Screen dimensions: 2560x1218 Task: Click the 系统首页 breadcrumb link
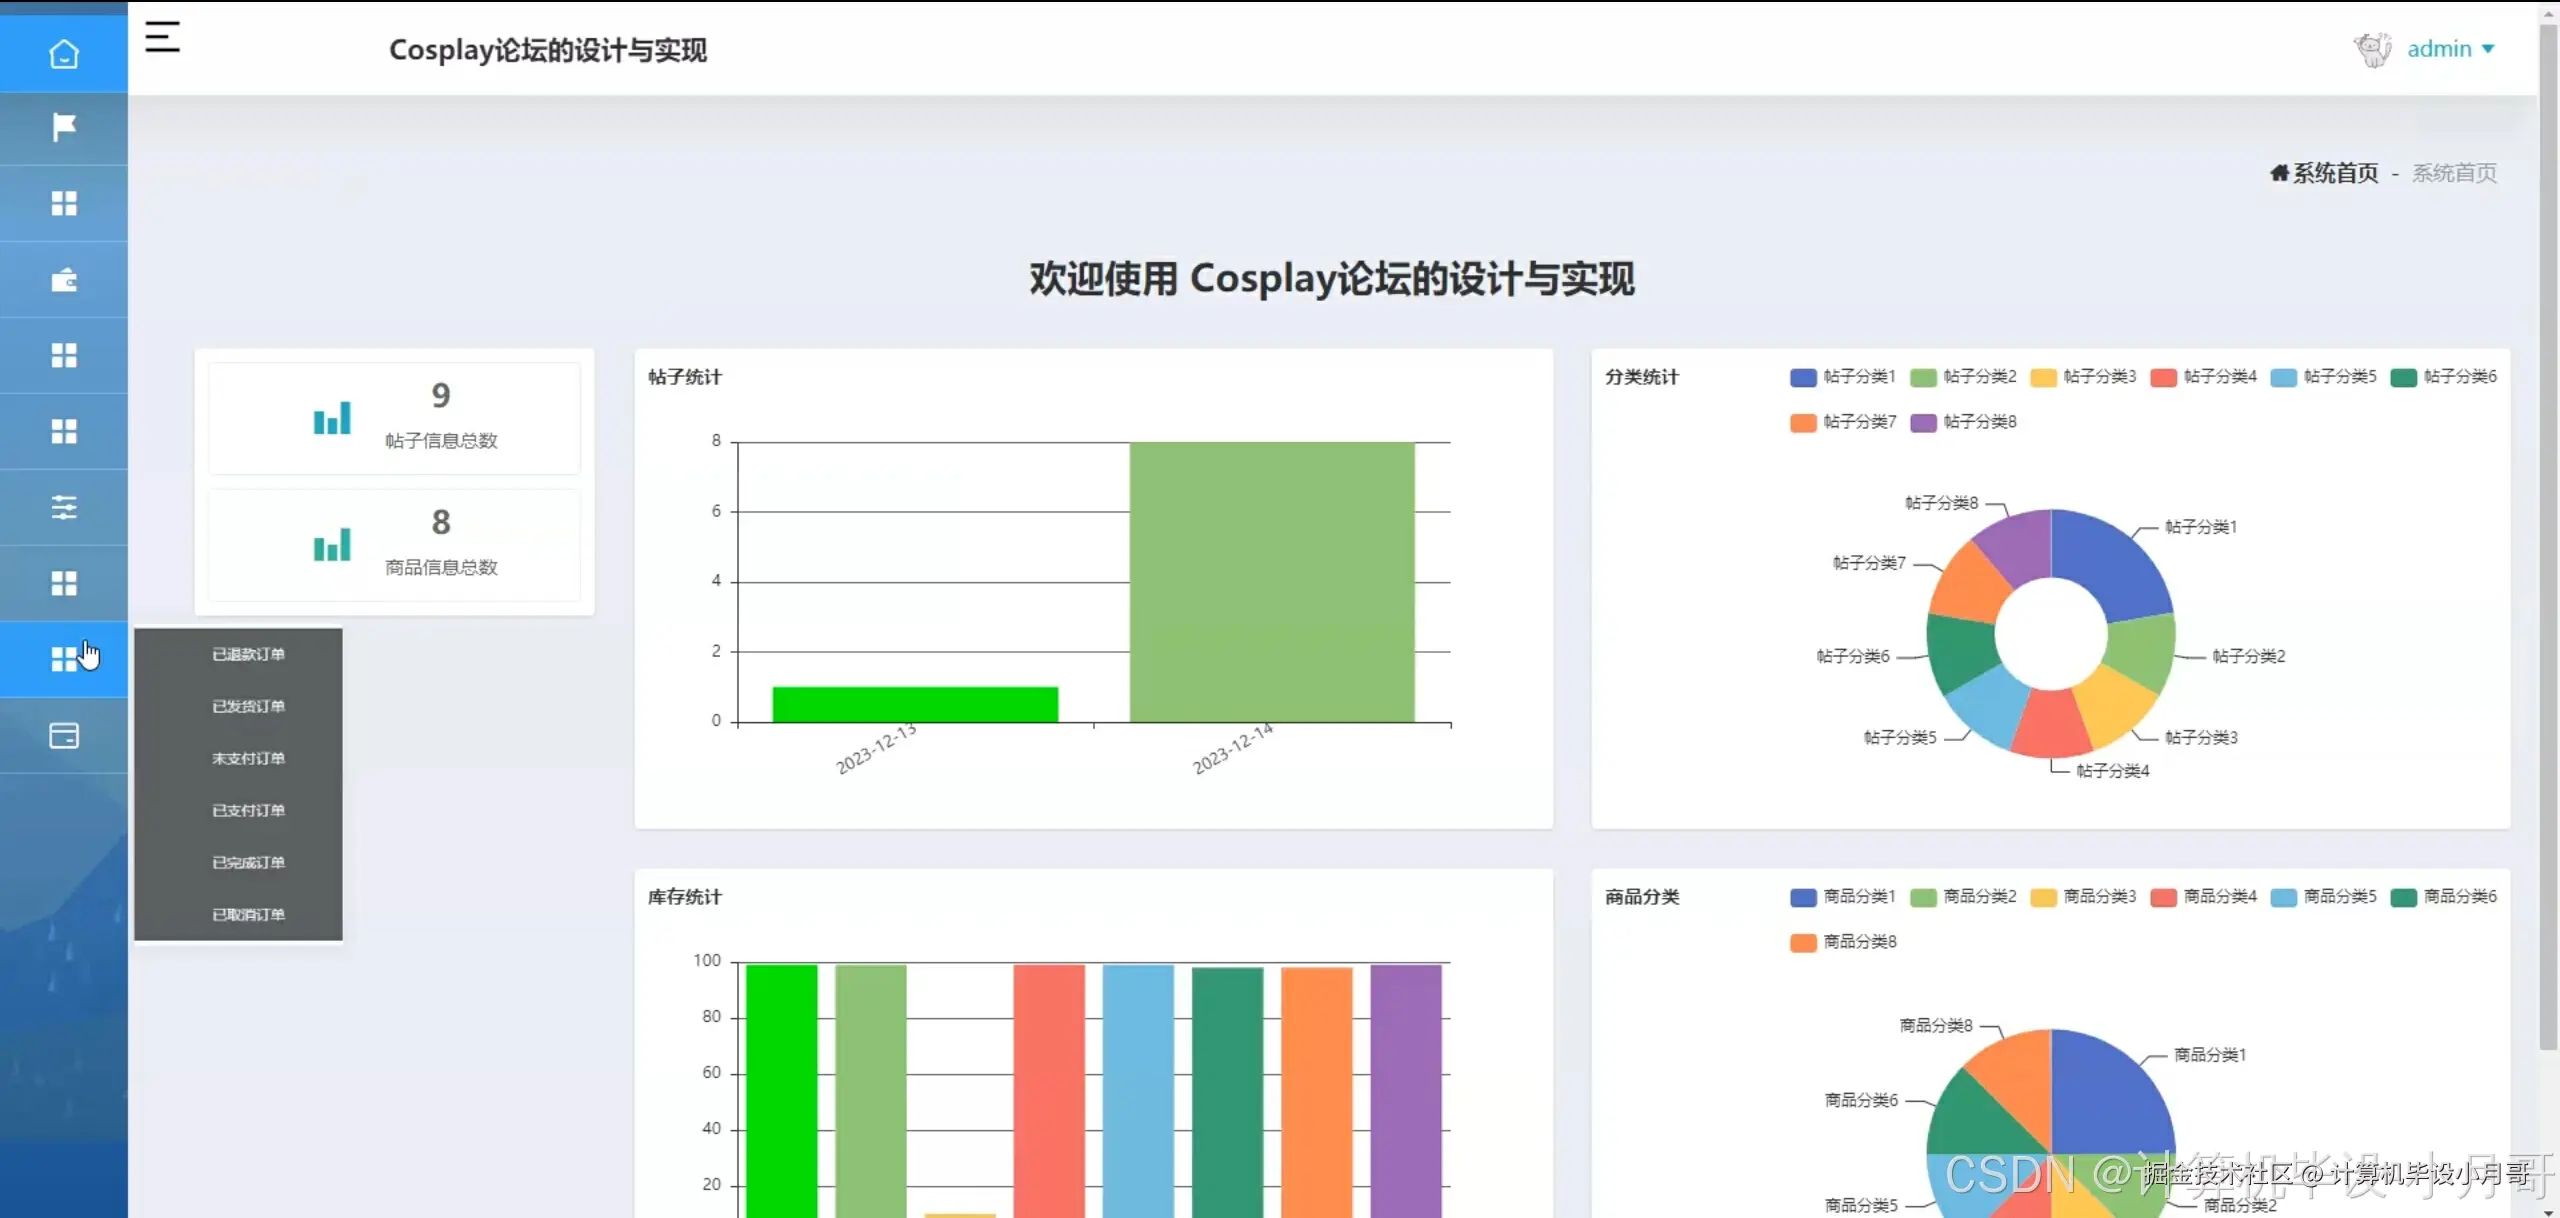tap(2334, 173)
